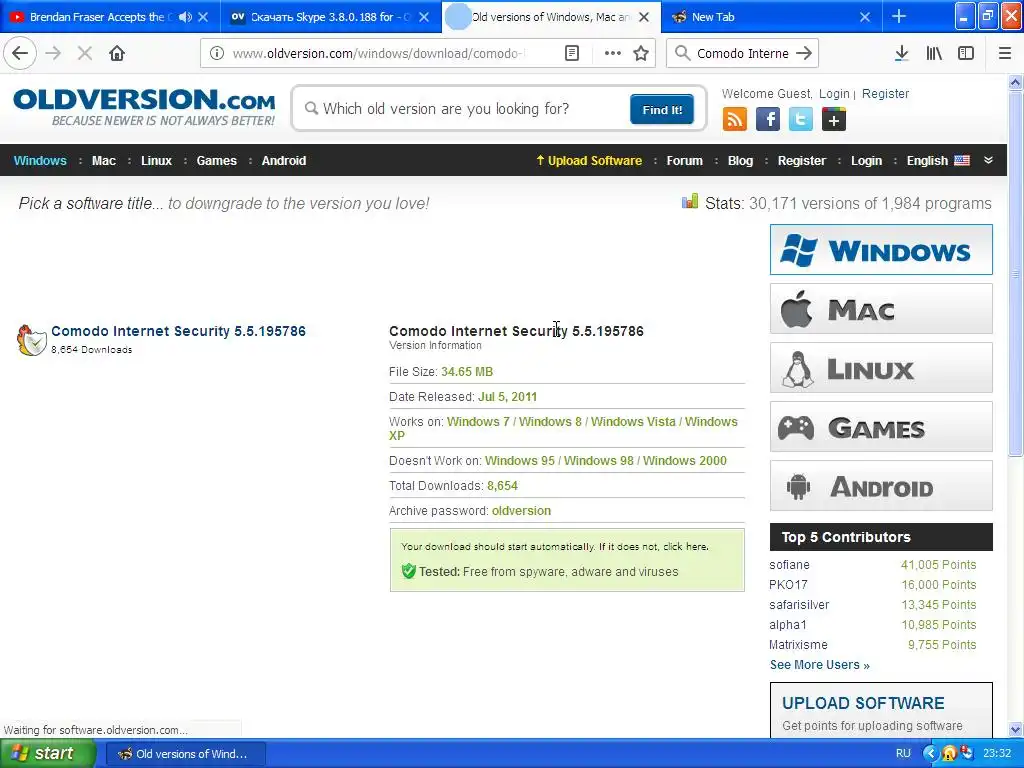This screenshot has height=768, width=1024.
Task: Open the big Mac platform button
Action: (x=881, y=309)
